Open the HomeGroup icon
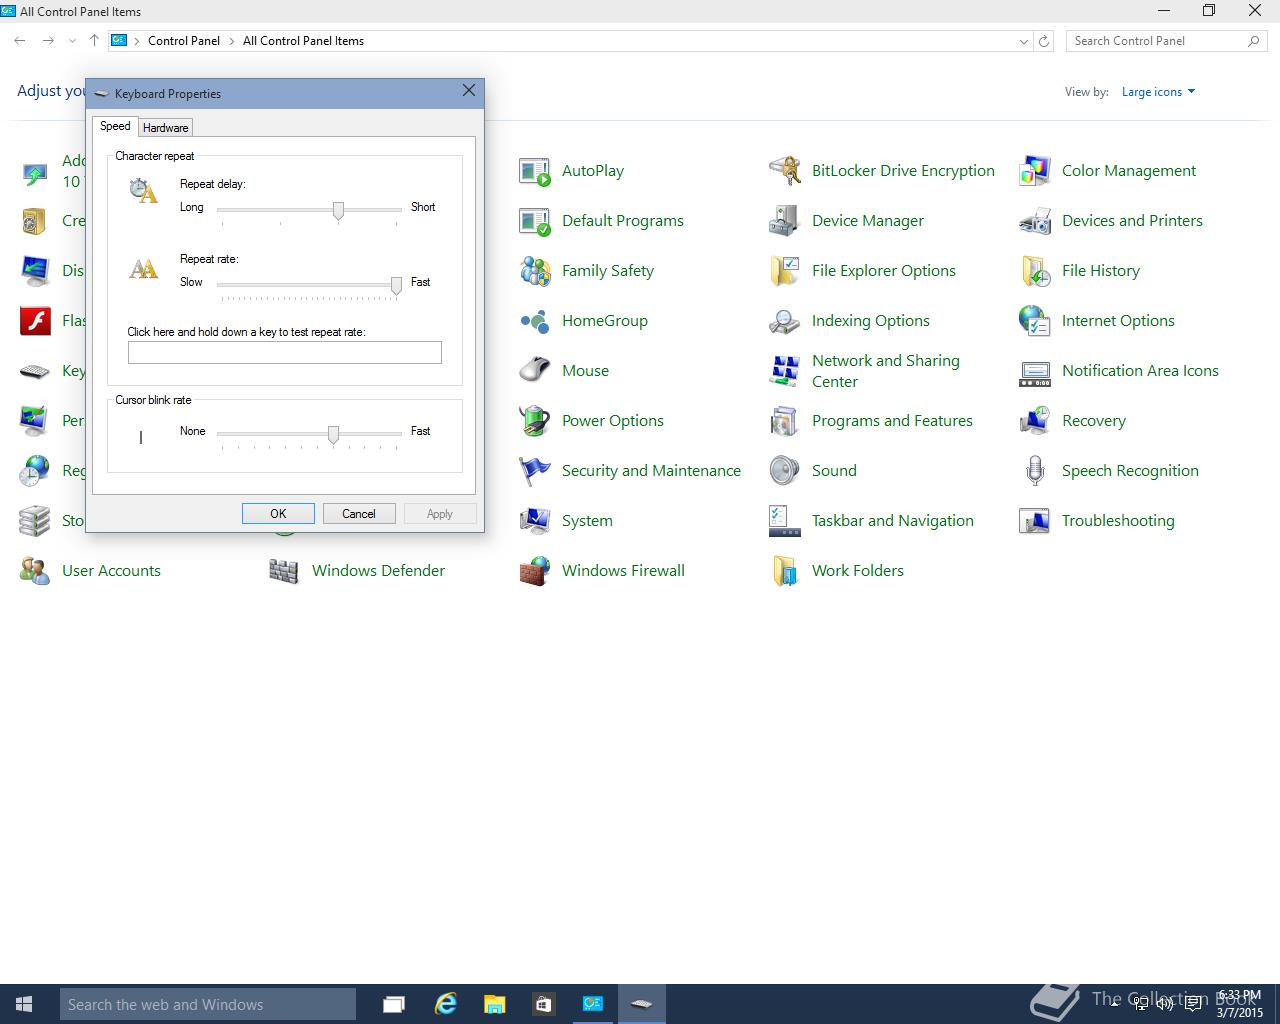 click(535, 321)
